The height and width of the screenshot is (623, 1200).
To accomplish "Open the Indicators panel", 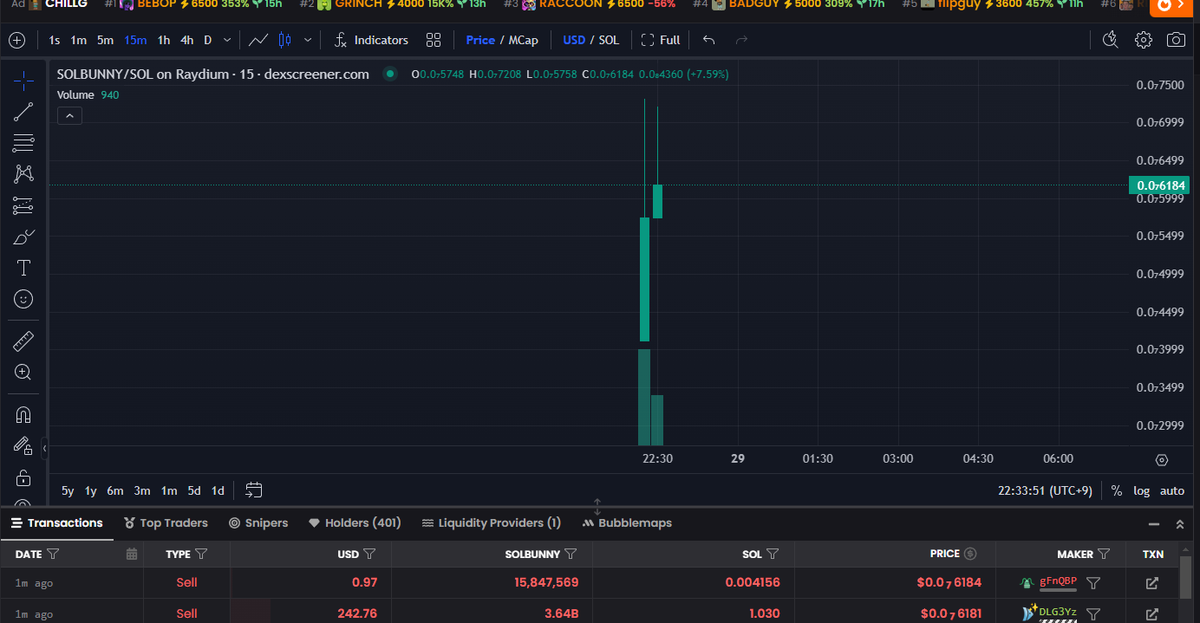I will 371,40.
